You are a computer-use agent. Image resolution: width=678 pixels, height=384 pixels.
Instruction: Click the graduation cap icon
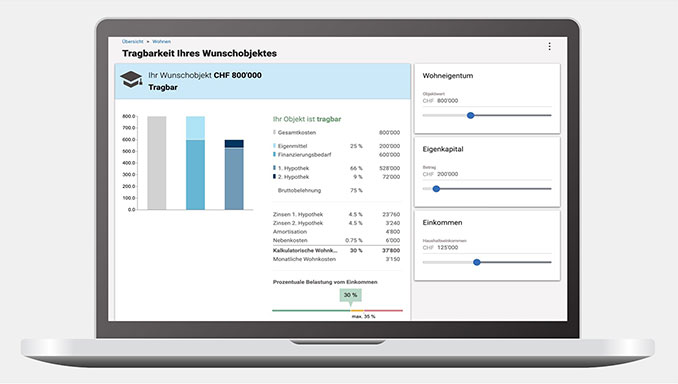pos(131,80)
